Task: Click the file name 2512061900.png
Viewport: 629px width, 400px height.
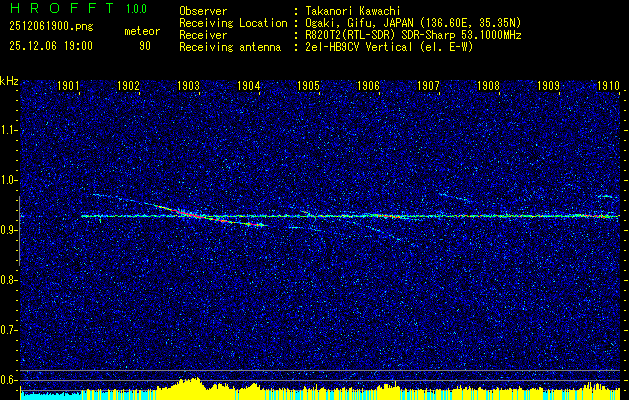Action: [x=51, y=27]
